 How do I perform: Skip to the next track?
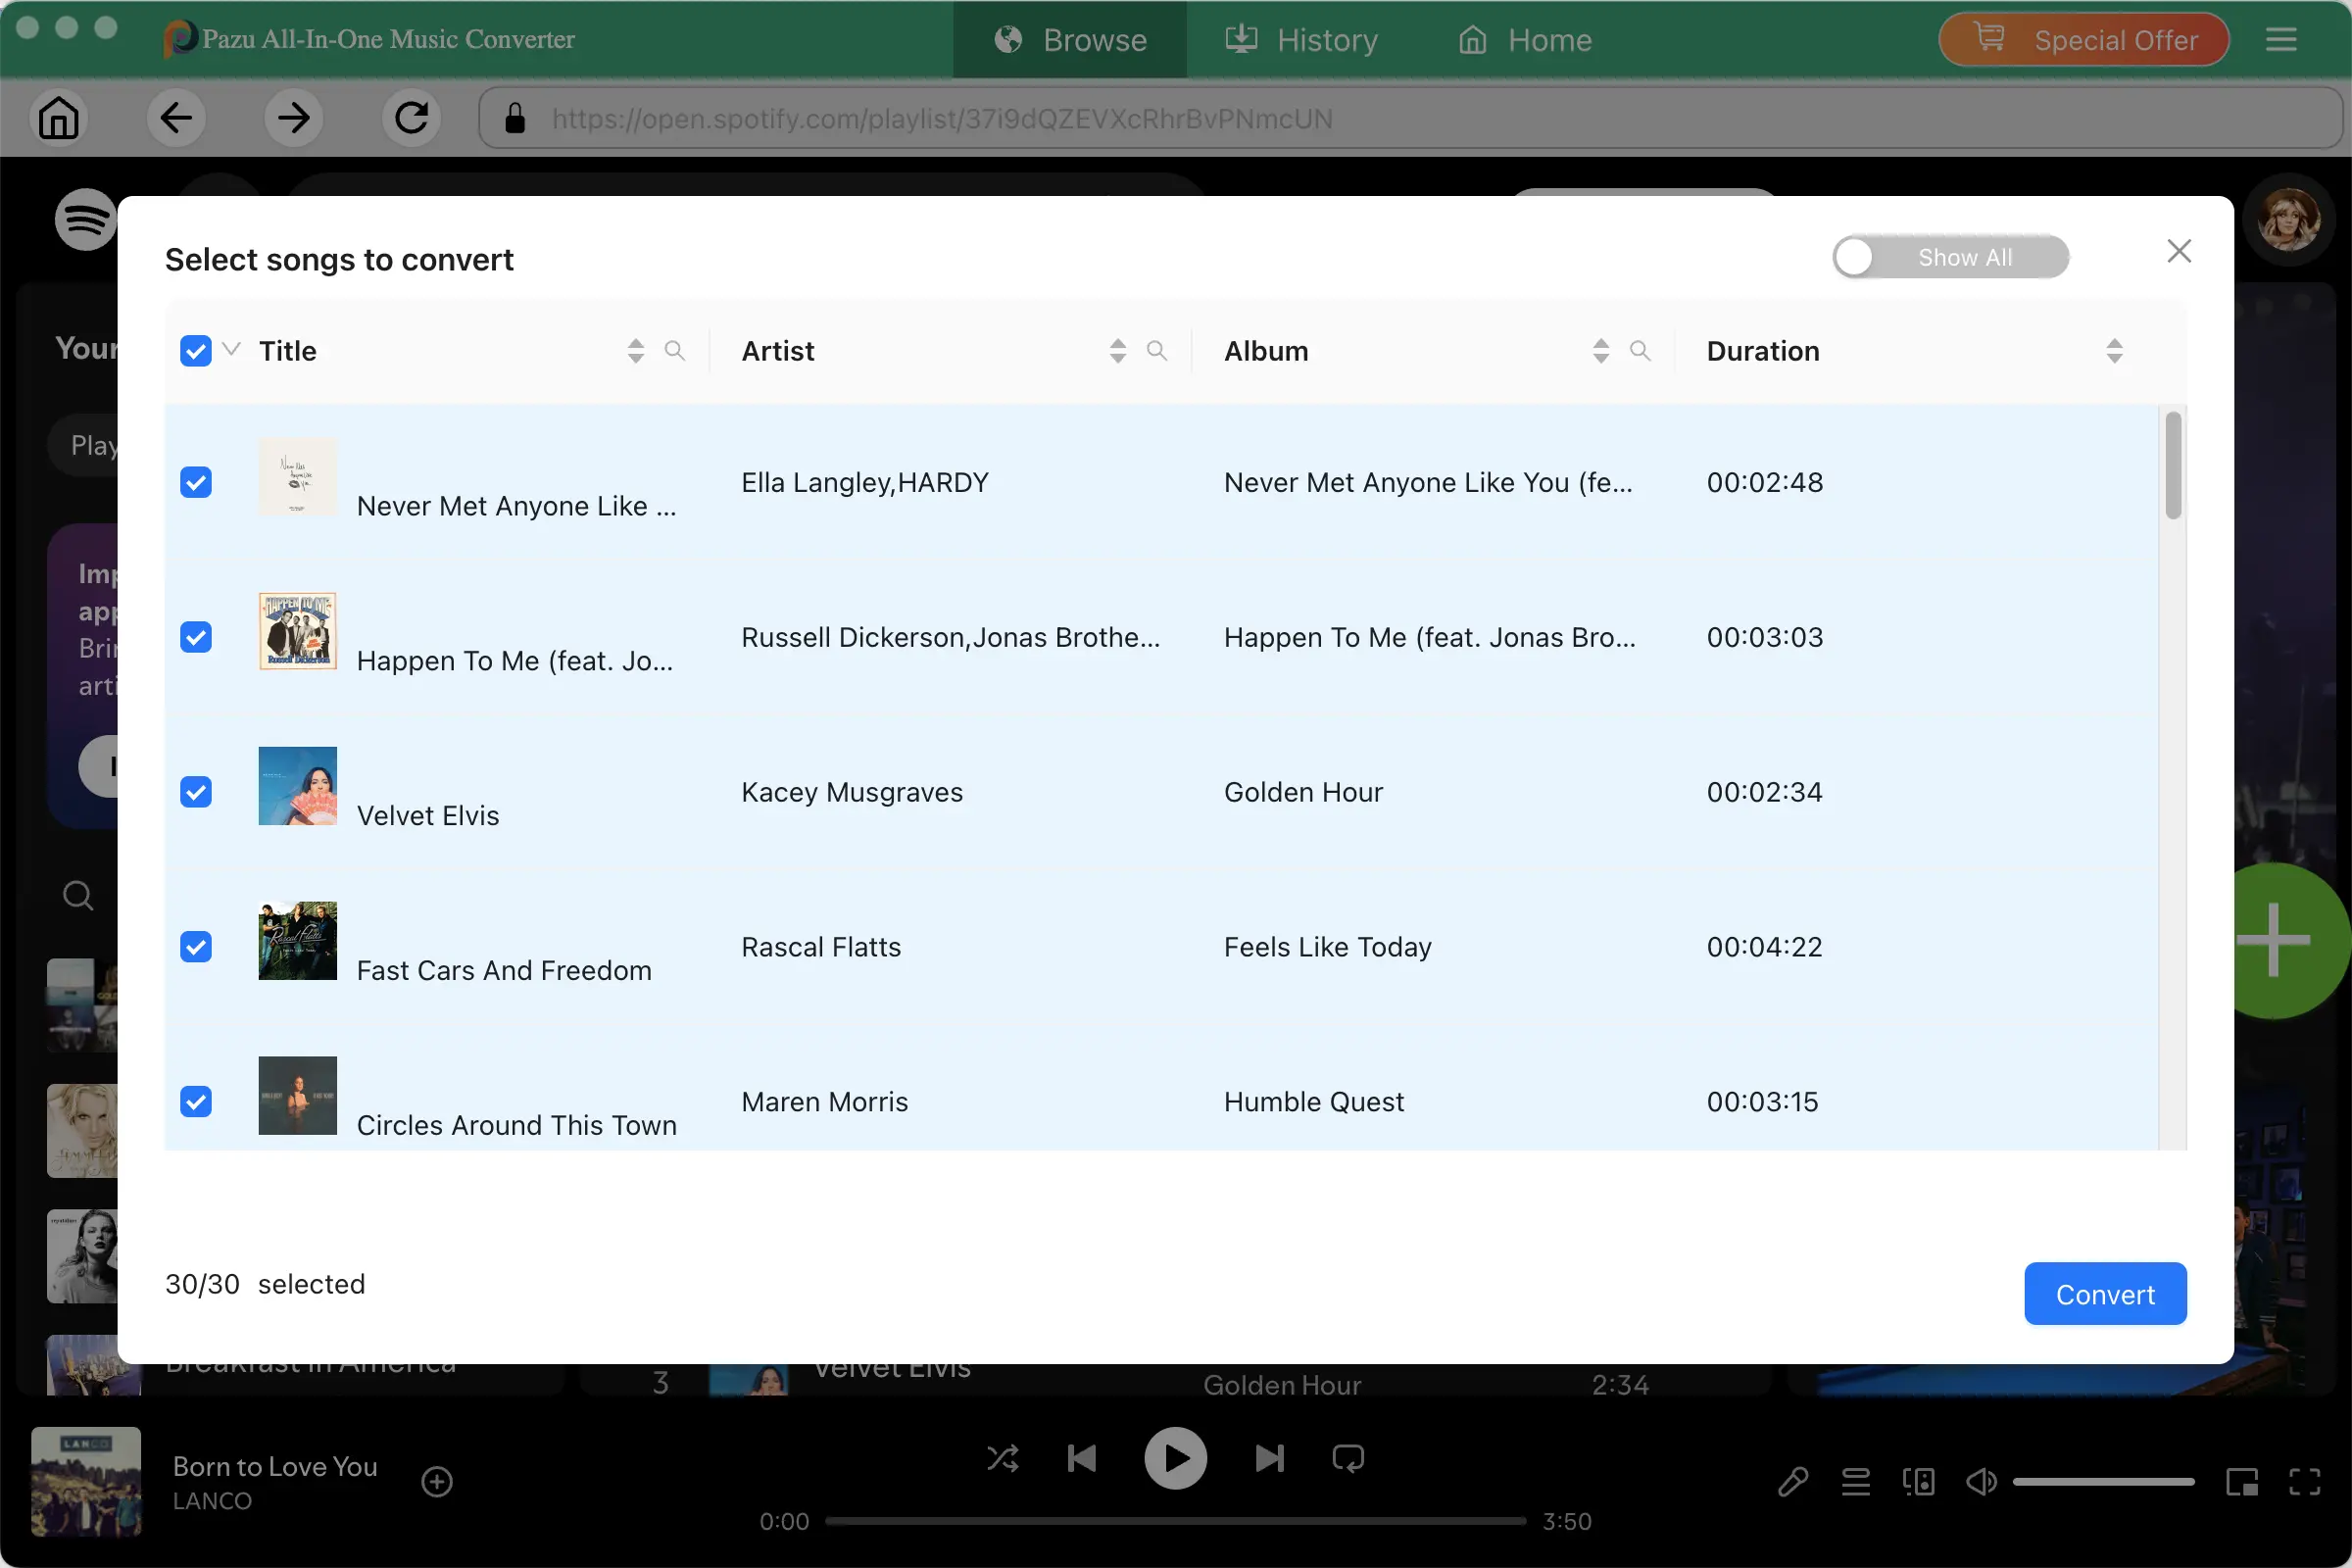[1268, 1459]
